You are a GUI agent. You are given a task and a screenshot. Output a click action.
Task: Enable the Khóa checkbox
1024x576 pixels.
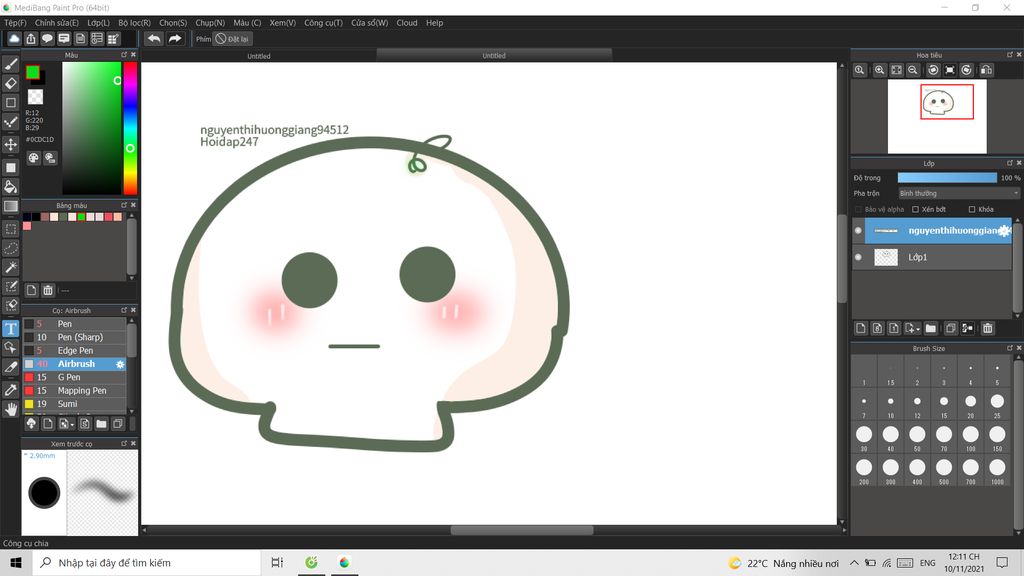click(972, 210)
